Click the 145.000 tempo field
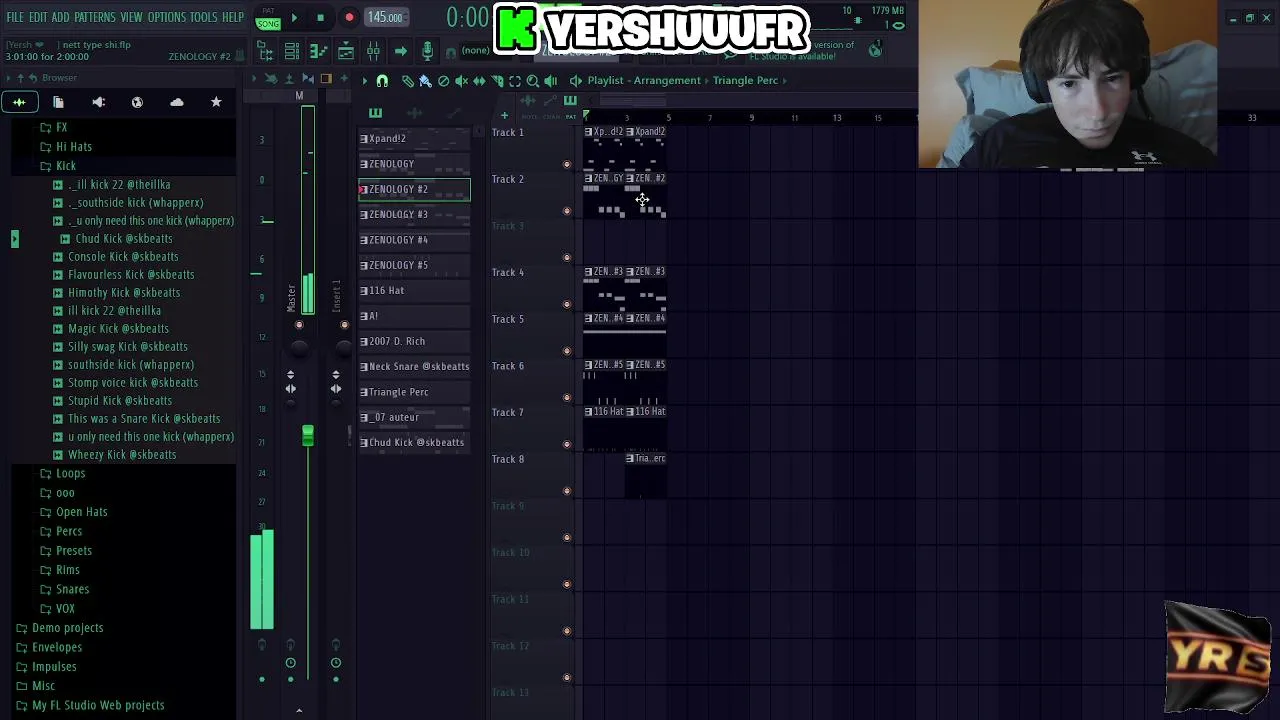 pos(385,18)
